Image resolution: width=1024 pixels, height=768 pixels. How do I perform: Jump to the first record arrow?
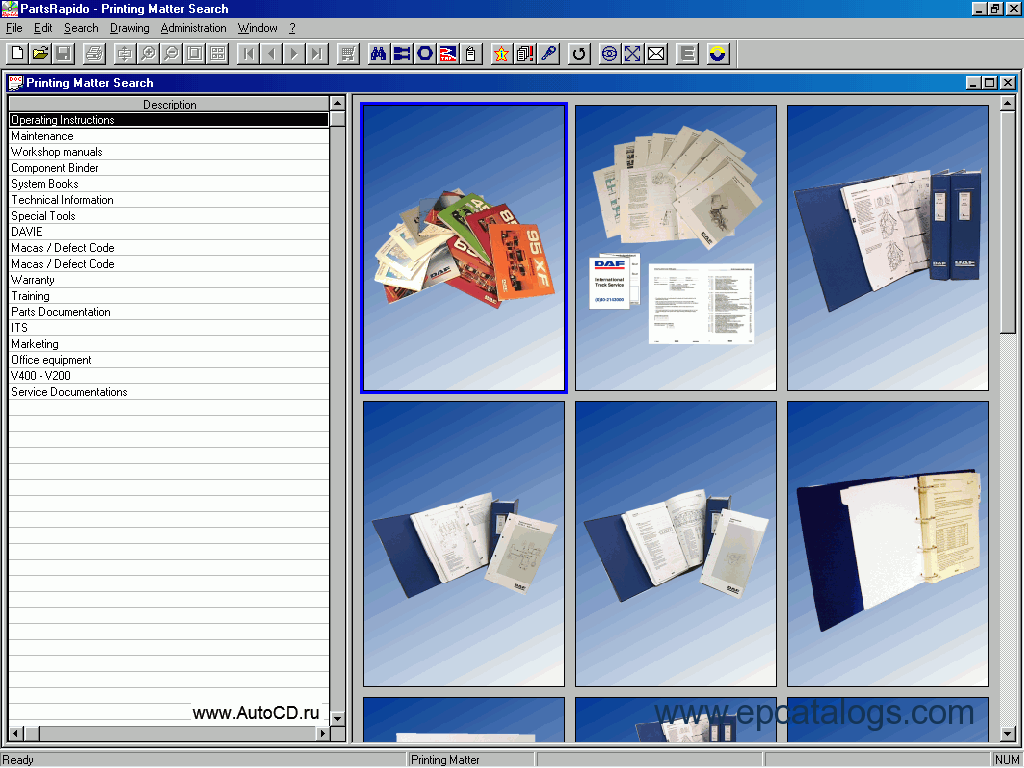coord(248,54)
